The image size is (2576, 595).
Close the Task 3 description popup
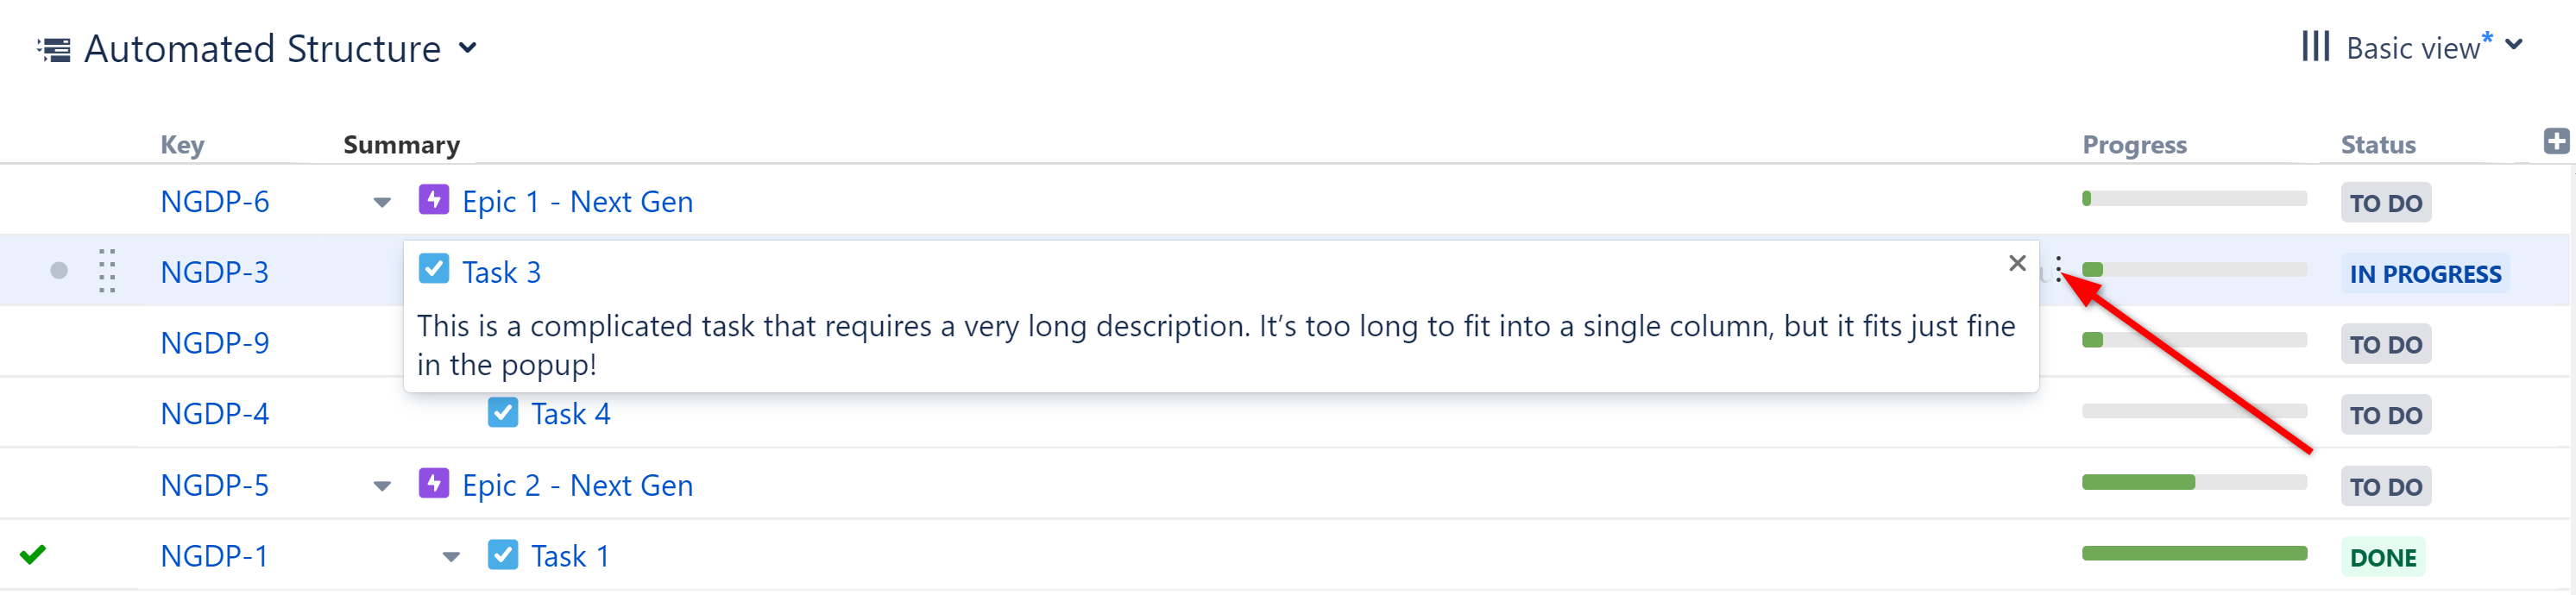tap(2017, 263)
